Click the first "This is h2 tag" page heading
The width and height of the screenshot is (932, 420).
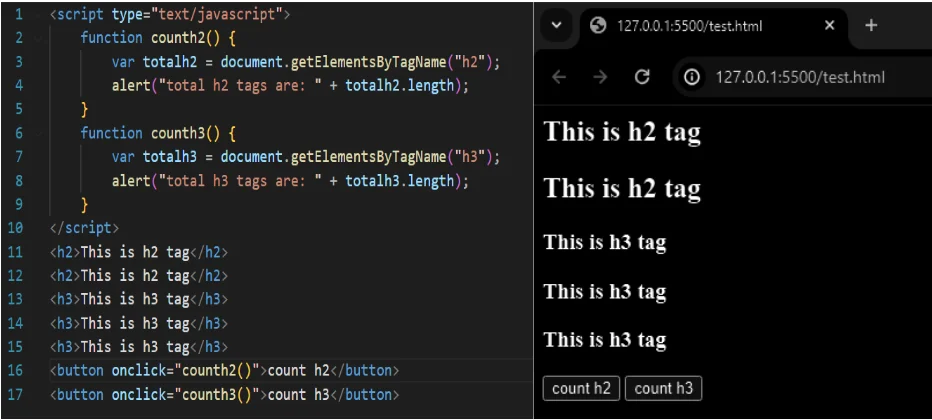(622, 132)
